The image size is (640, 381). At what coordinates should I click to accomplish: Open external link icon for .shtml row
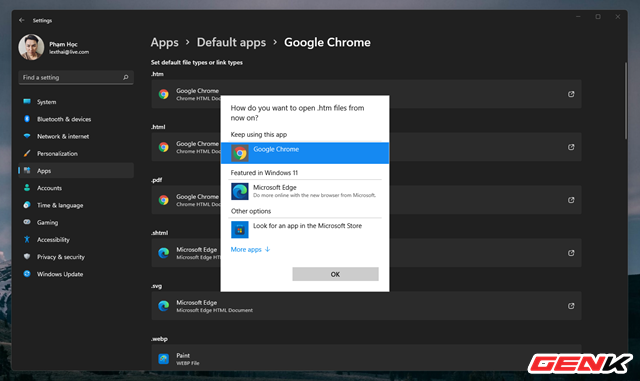[x=571, y=253]
